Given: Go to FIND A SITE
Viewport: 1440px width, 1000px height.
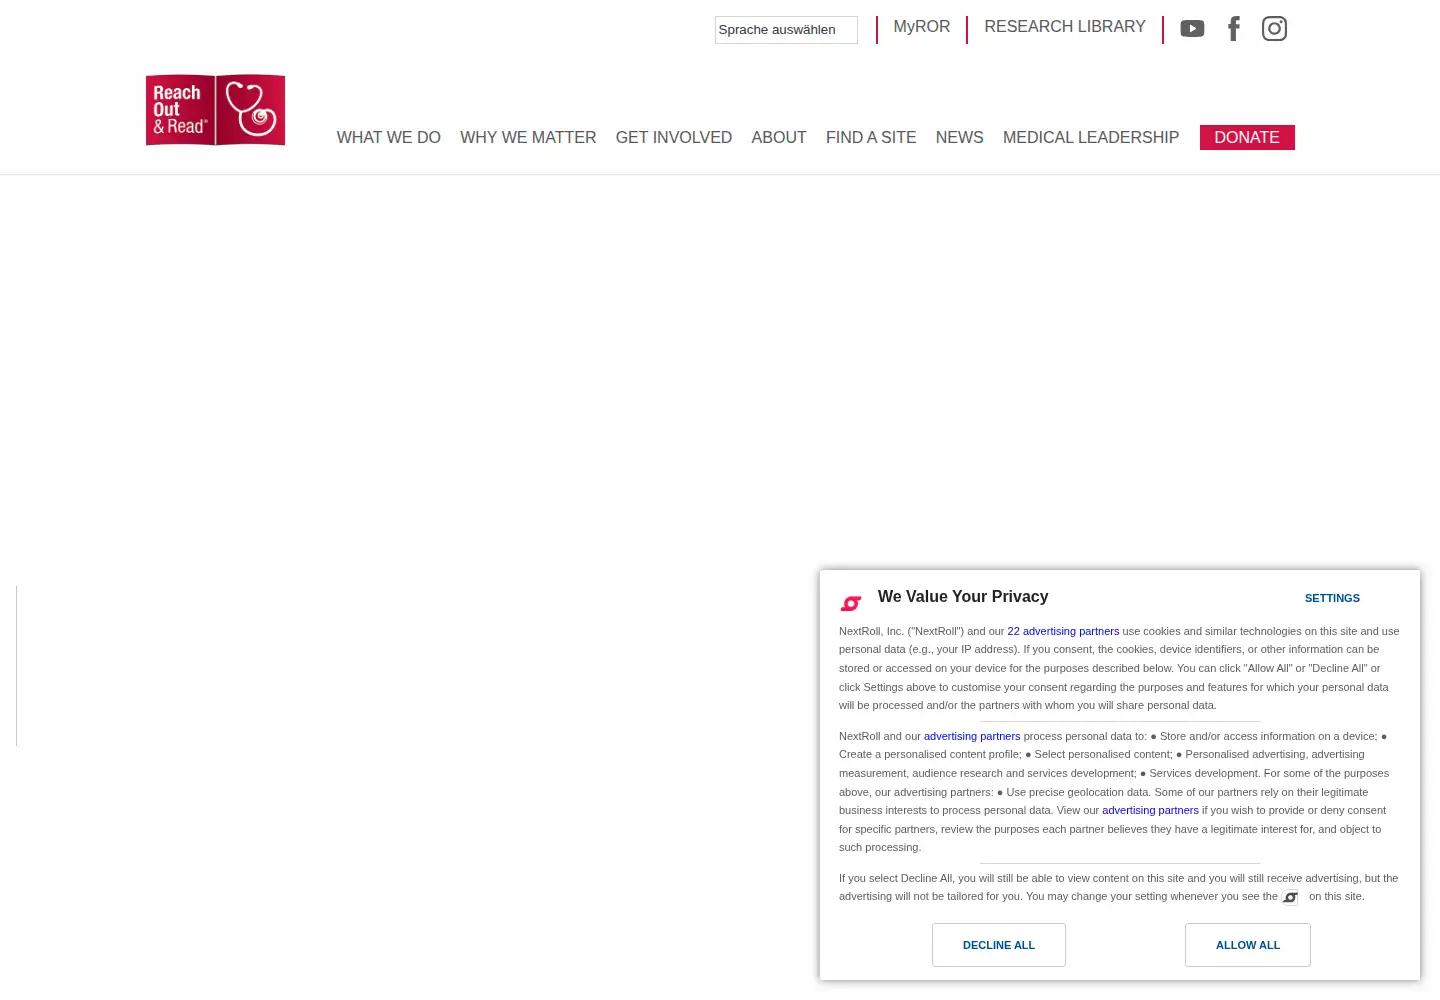Looking at the screenshot, I should pyautogui.click(x=871, y=137).
